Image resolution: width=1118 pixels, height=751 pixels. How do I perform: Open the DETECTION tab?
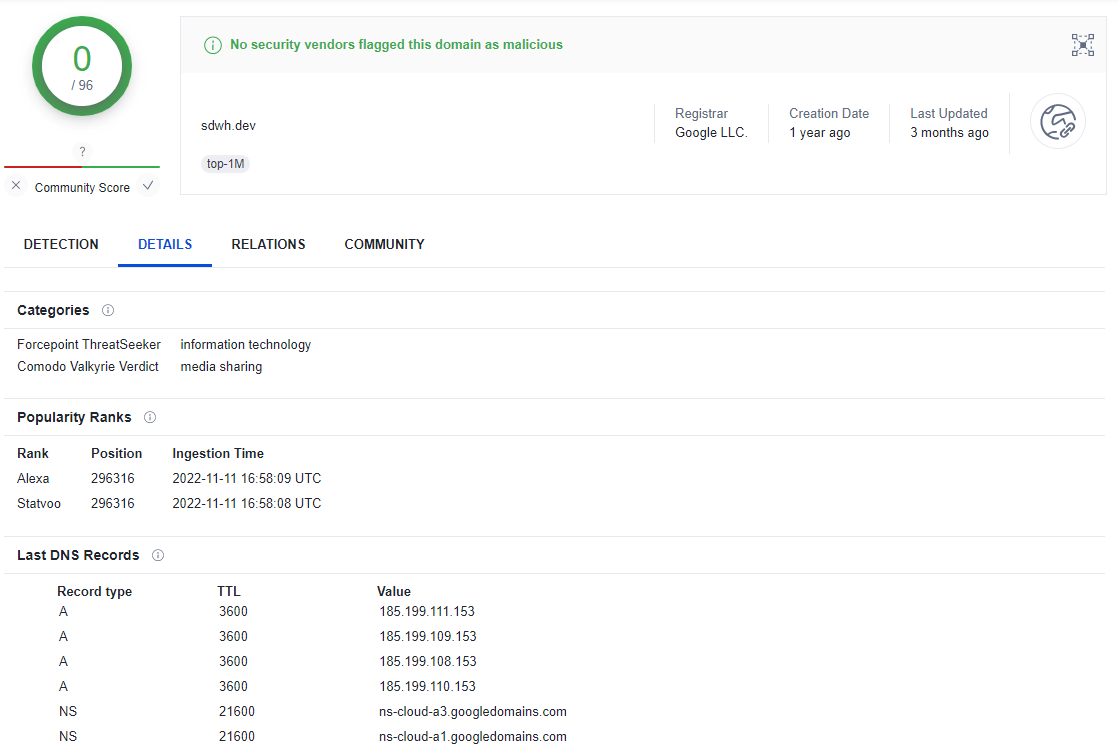pos(61,244)
